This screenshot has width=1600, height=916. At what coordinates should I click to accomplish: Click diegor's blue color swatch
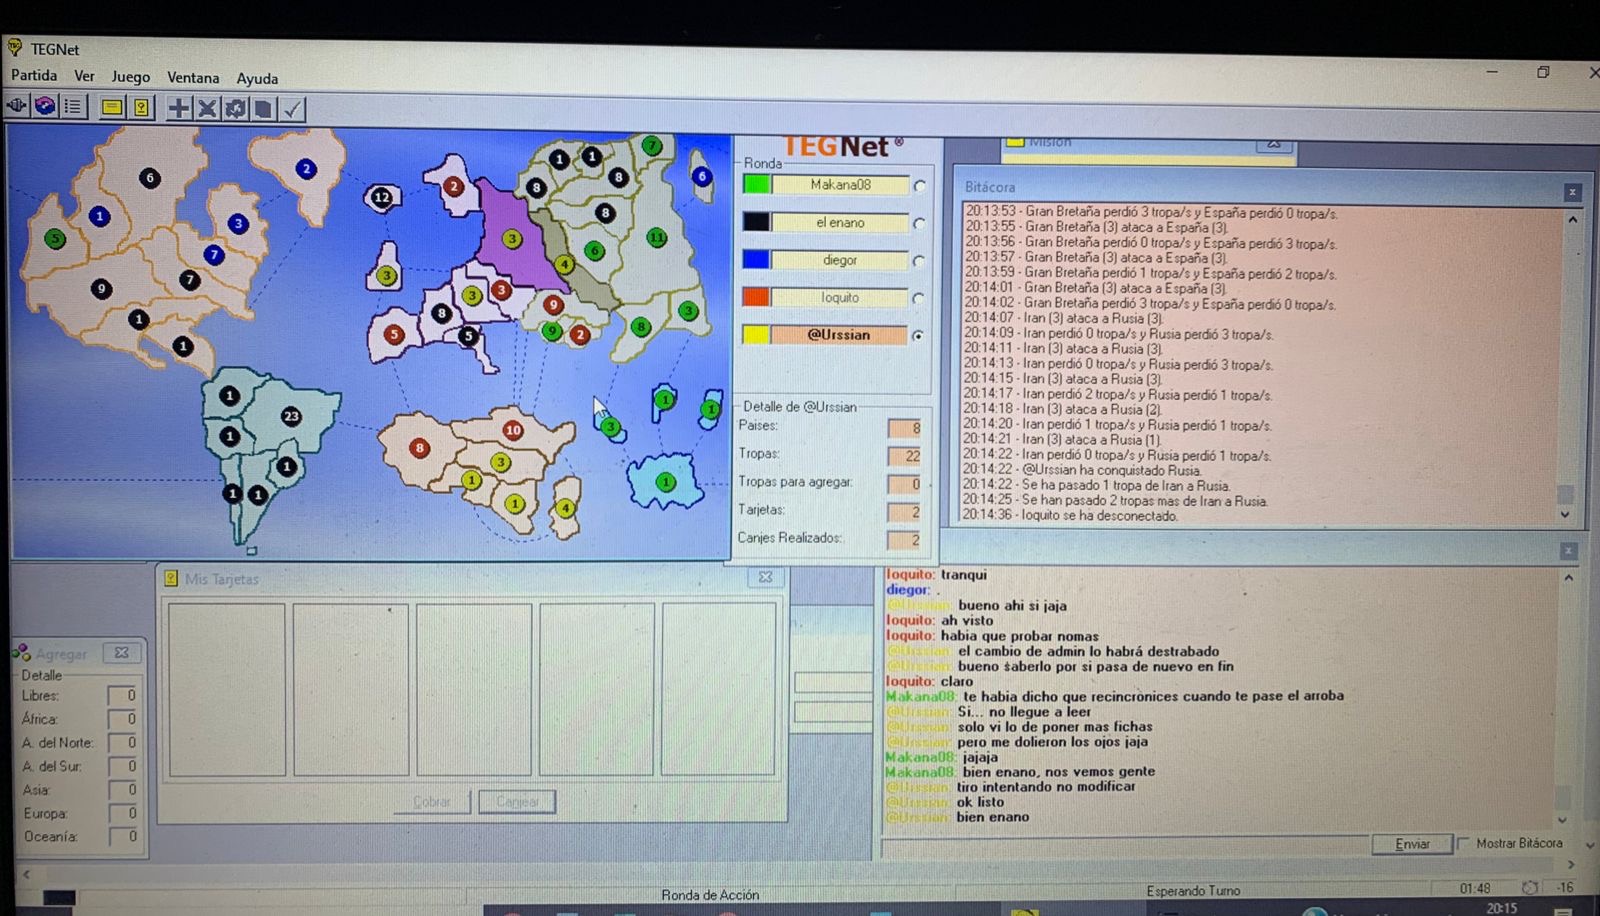756,259
